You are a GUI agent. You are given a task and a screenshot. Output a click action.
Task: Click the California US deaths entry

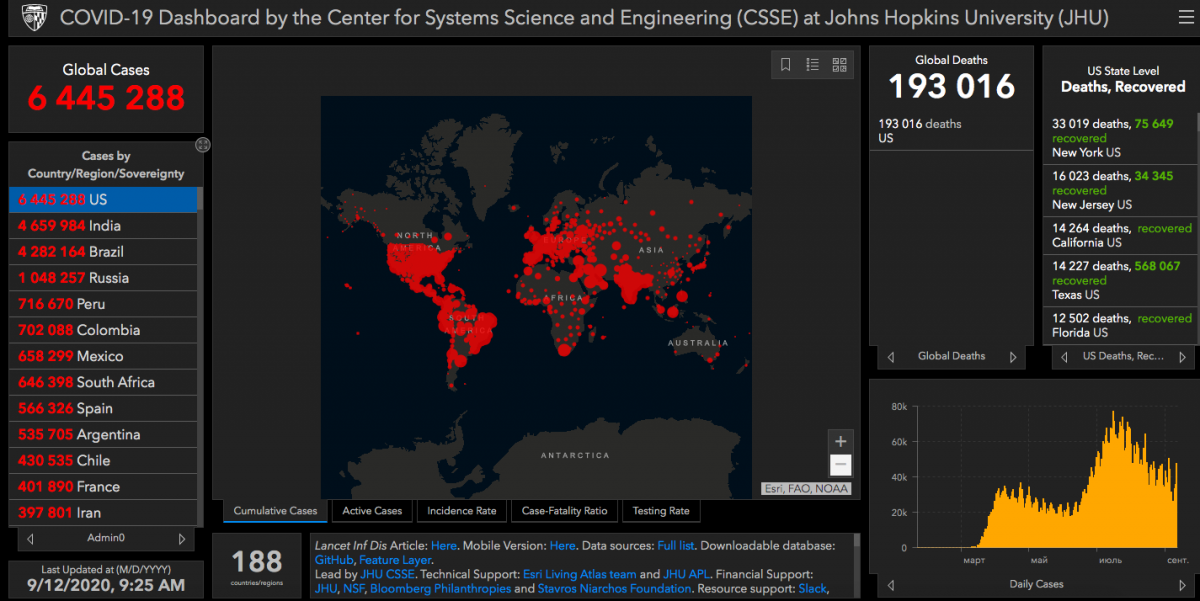(x=1120, y=236)
